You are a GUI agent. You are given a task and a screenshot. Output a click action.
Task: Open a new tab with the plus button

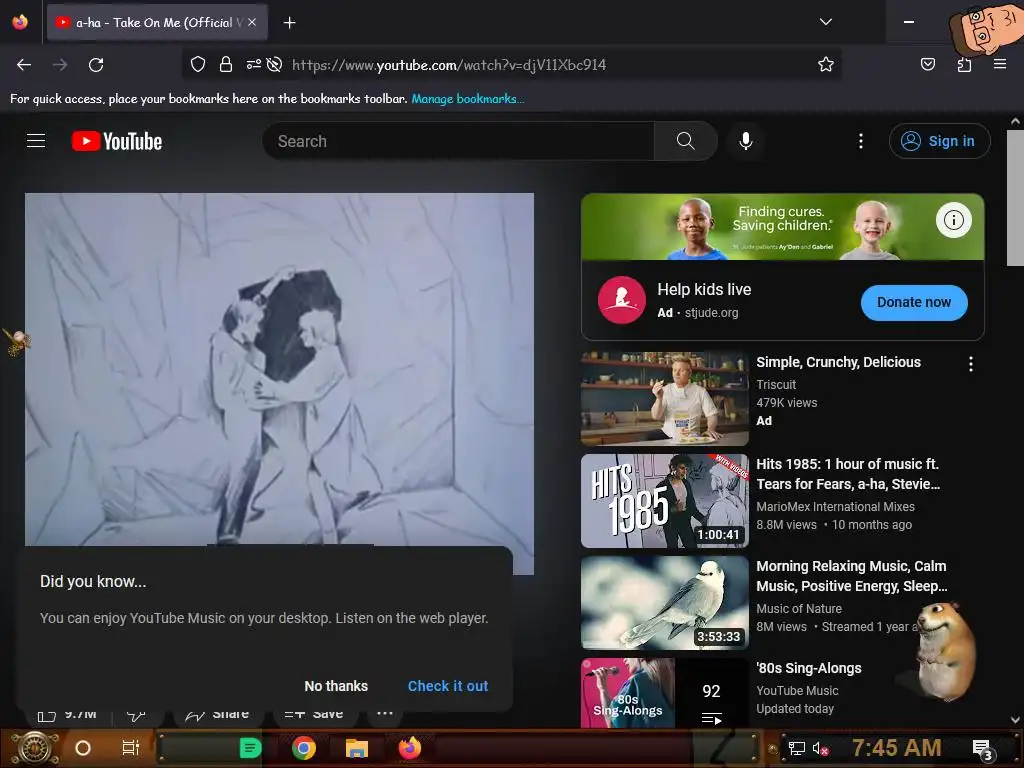(x=289, y=23)
